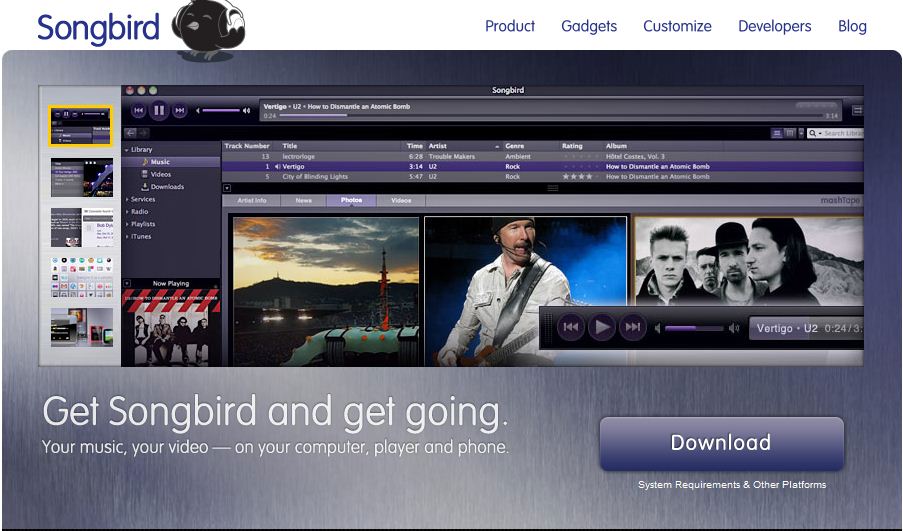Select the devices screenshot thumbnail at bottom
This screenshot has width=903, height=531.
(82, 327)
